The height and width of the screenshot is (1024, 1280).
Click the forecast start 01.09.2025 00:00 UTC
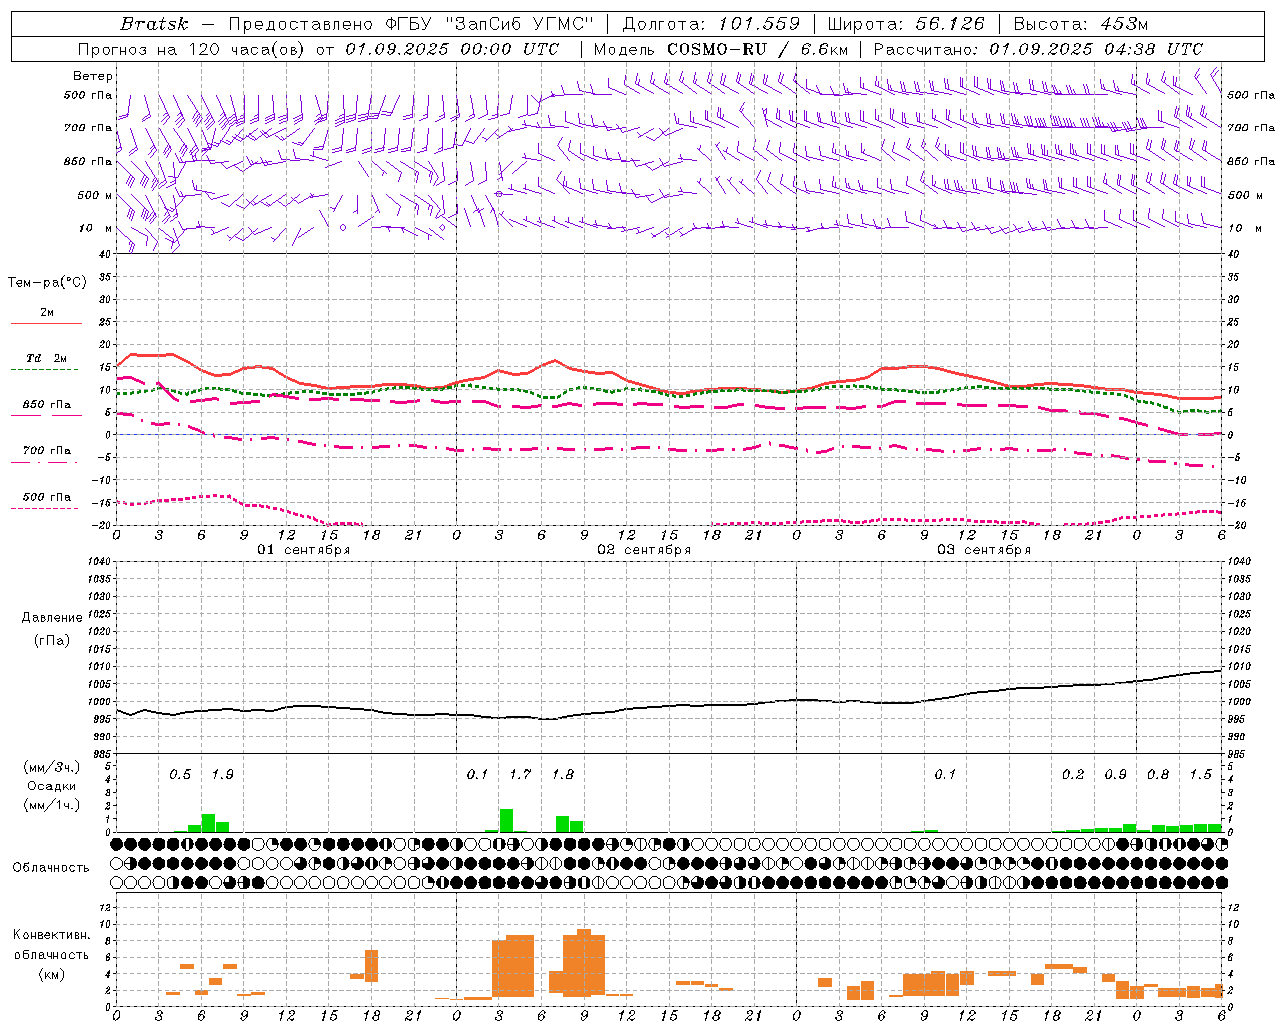(x=452, y=49)
